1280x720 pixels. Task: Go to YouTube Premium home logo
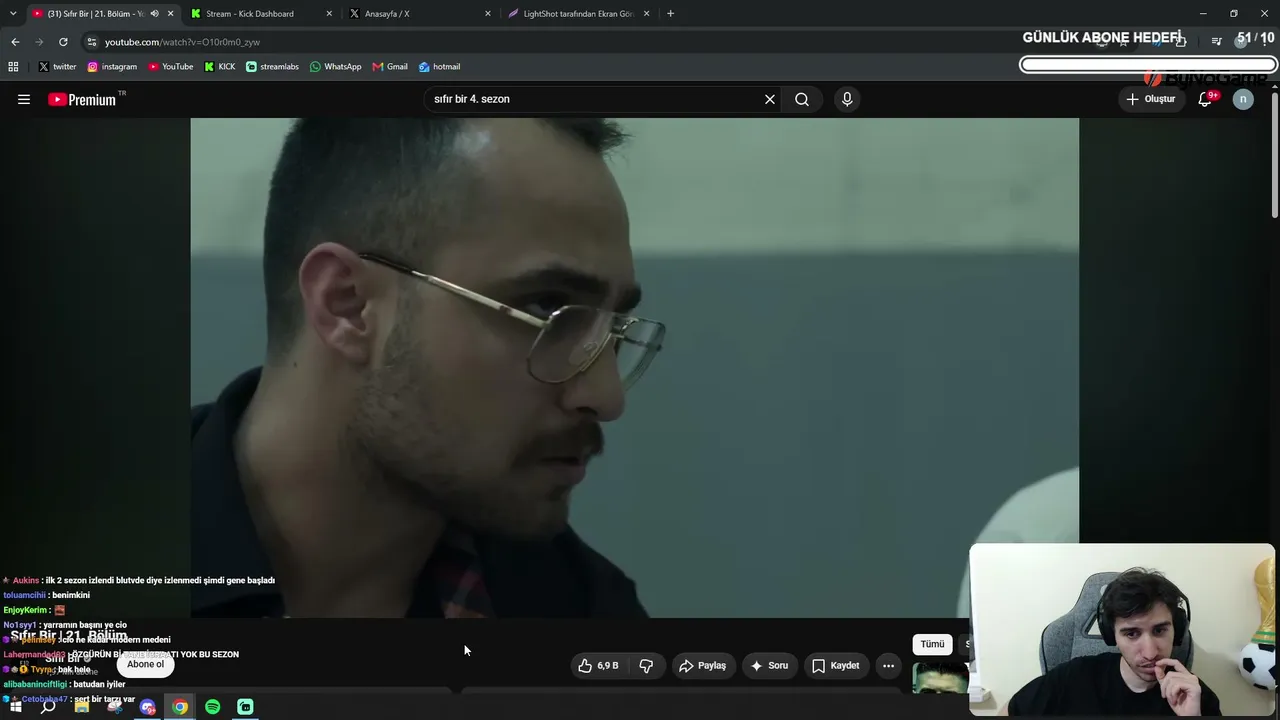pos(82,99)
